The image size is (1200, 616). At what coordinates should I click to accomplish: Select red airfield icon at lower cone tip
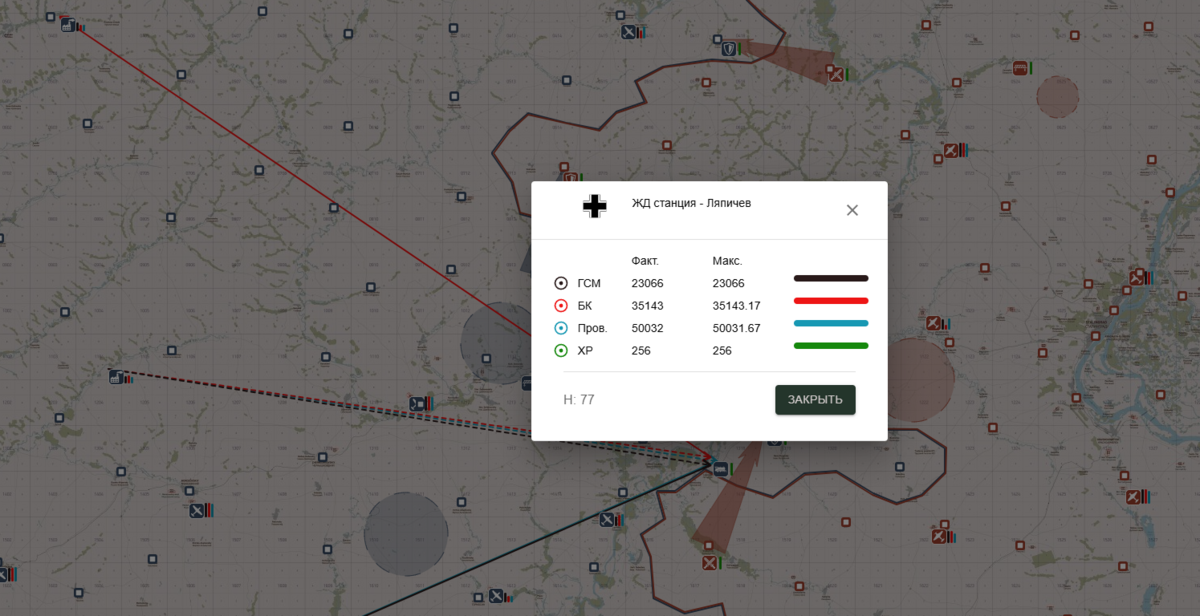click(709, 563)
